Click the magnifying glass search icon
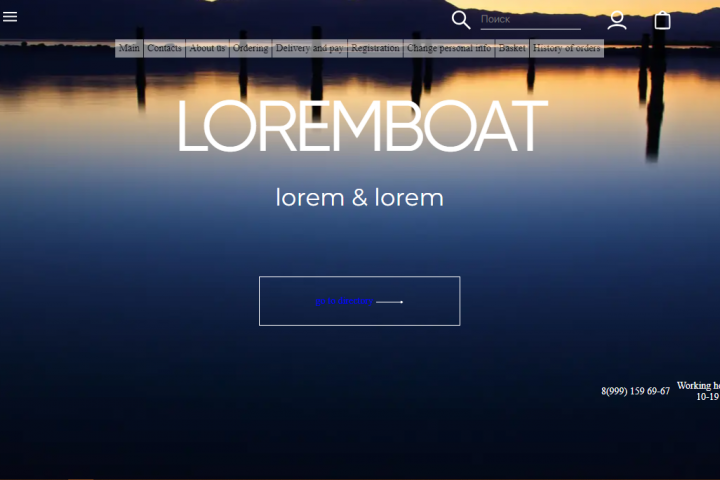 tap(461, 20)
